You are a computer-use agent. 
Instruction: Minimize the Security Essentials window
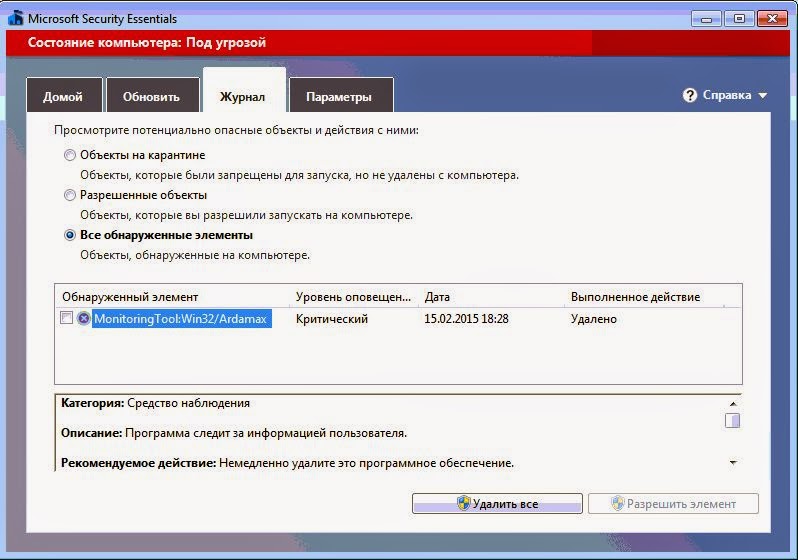pyautogui.click(x=706, y=19)
